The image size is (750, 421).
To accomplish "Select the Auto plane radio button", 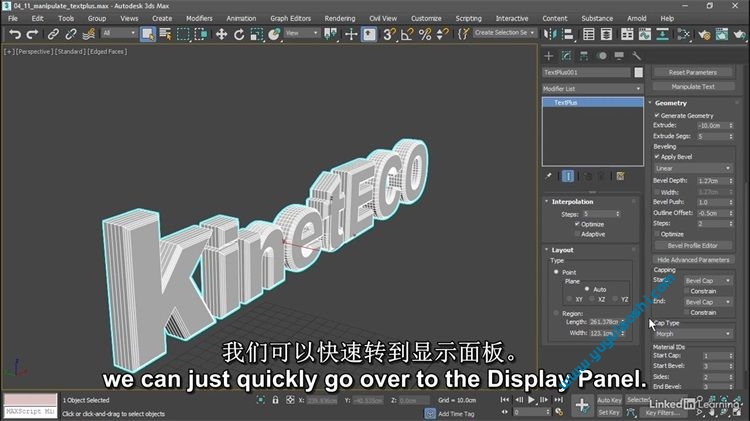I will tap(587, 289).
